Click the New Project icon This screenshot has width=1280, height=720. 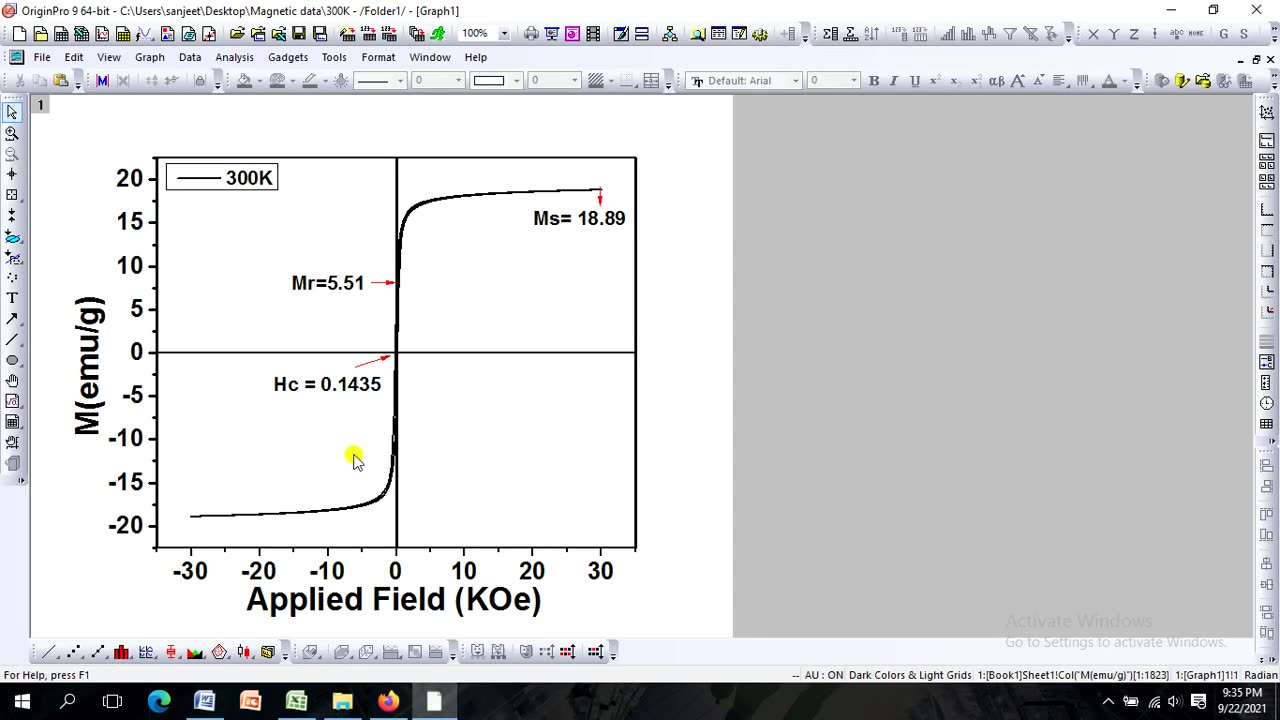[x=19, y=34]
